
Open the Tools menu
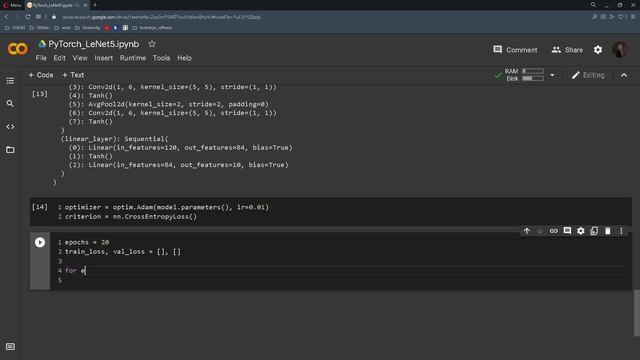tap(161, 58)
